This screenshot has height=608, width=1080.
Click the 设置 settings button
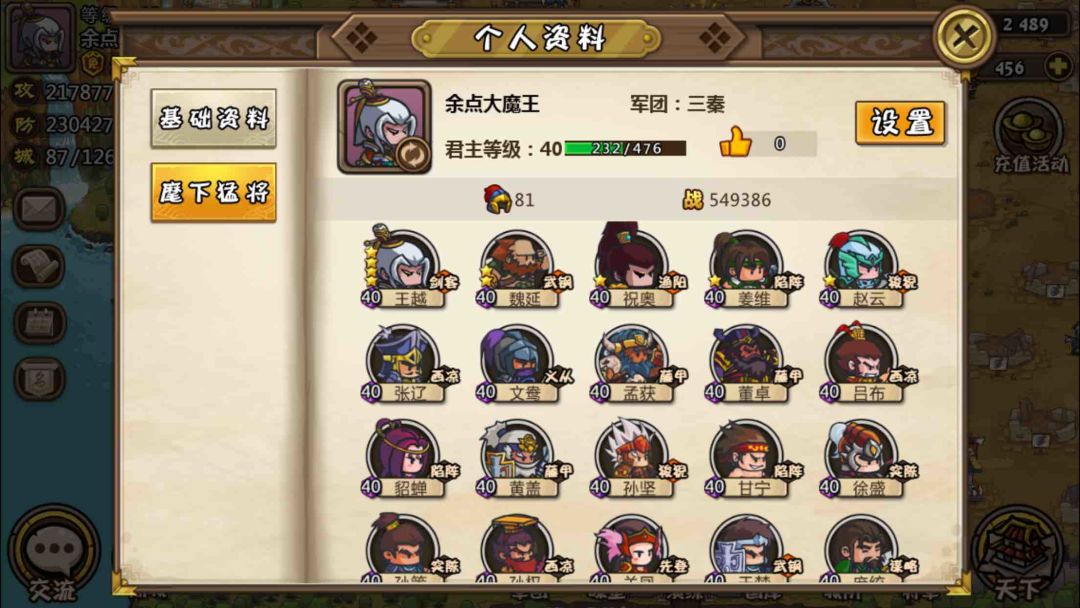coord(900,123)
